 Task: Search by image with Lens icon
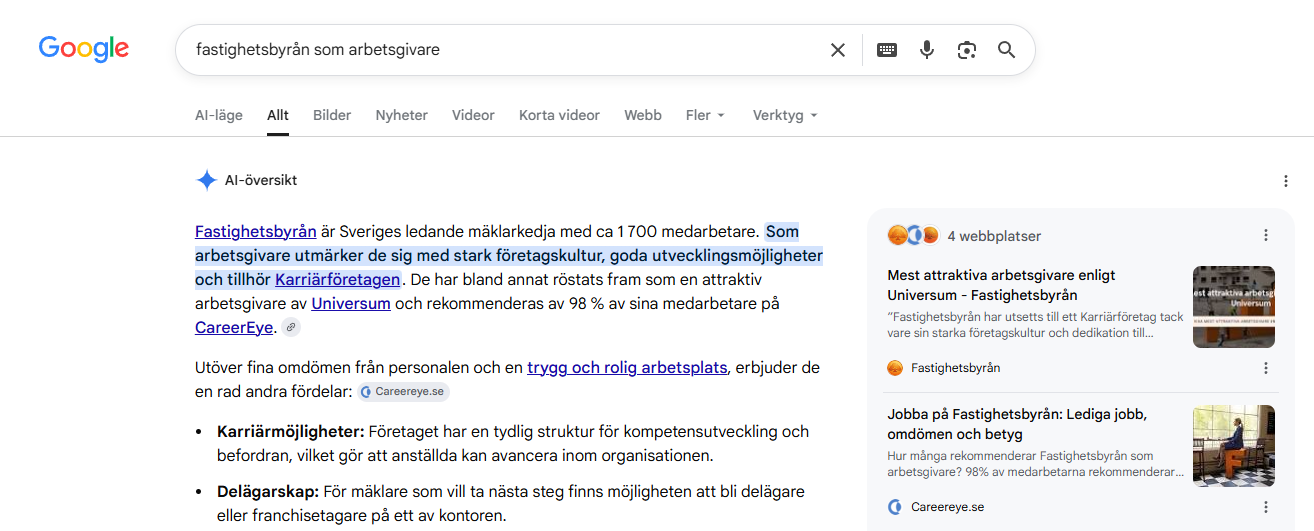[966, 50]
